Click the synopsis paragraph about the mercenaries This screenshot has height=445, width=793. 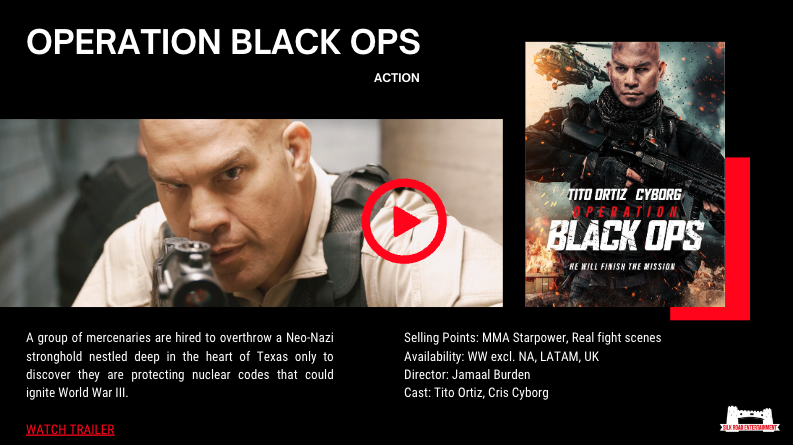coord(180,365)
